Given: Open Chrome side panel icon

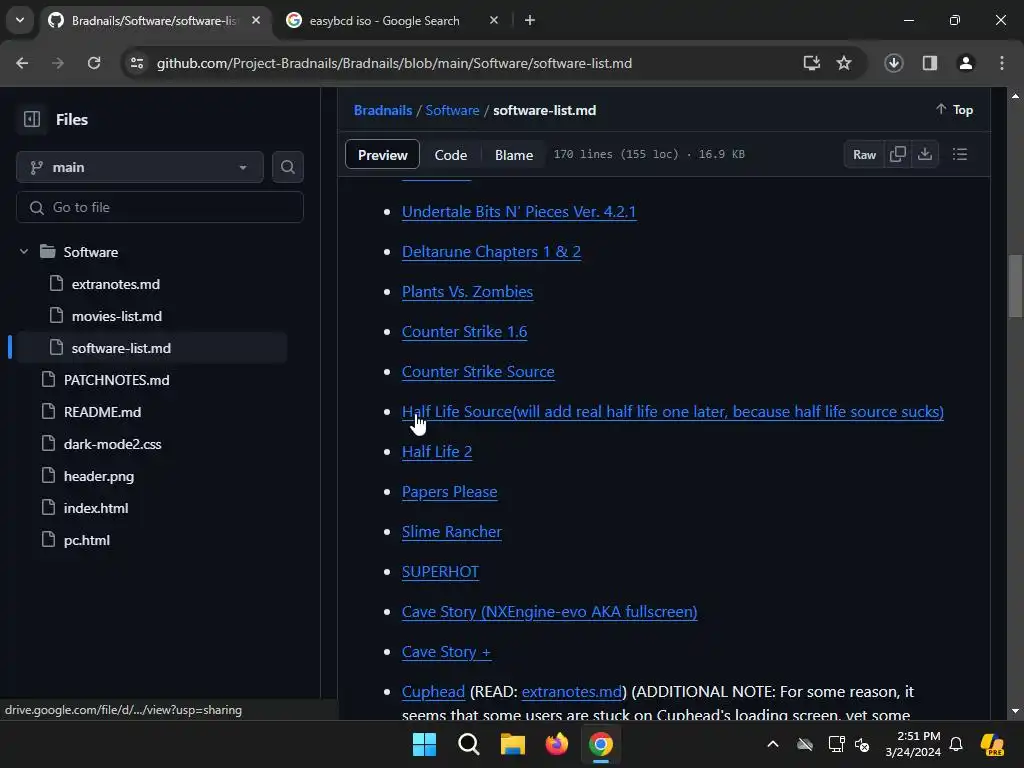Looking at the screenshot, I should tap(930, 63).
